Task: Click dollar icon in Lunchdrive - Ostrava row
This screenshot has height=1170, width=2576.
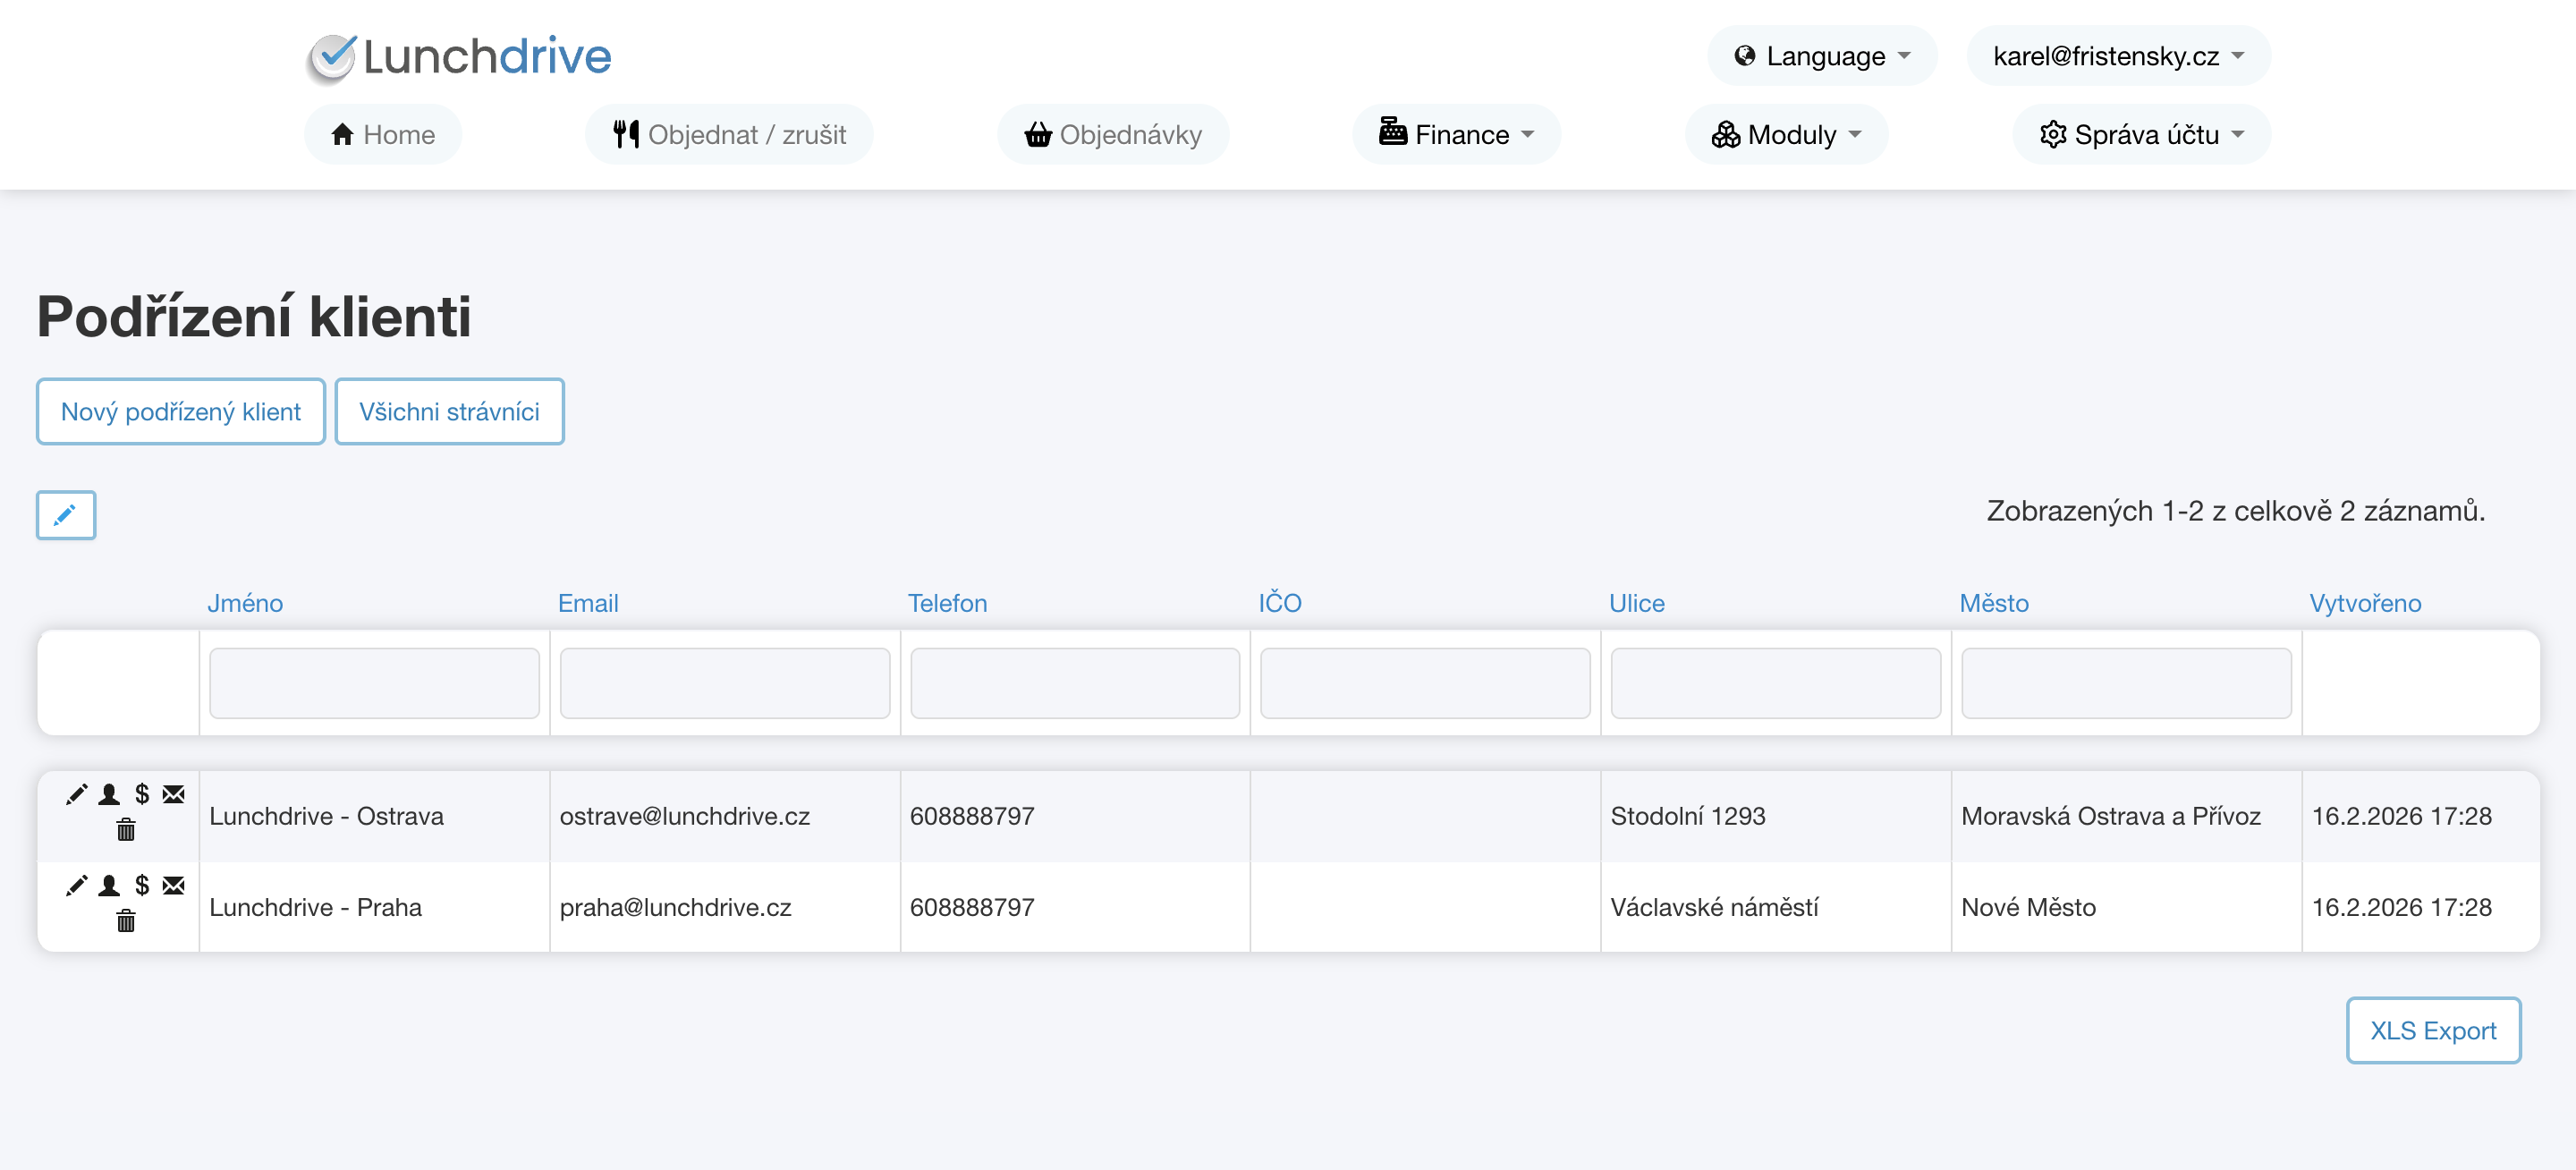Action: tap(142, 794)
